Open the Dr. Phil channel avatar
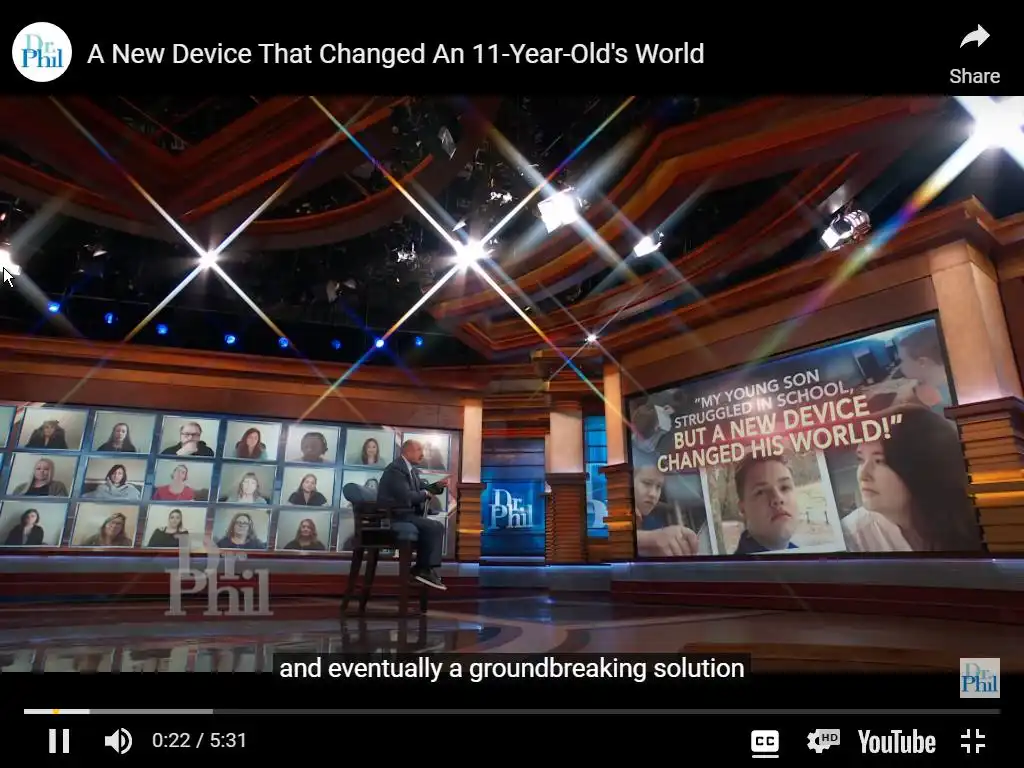 click(x=42, y=52)
